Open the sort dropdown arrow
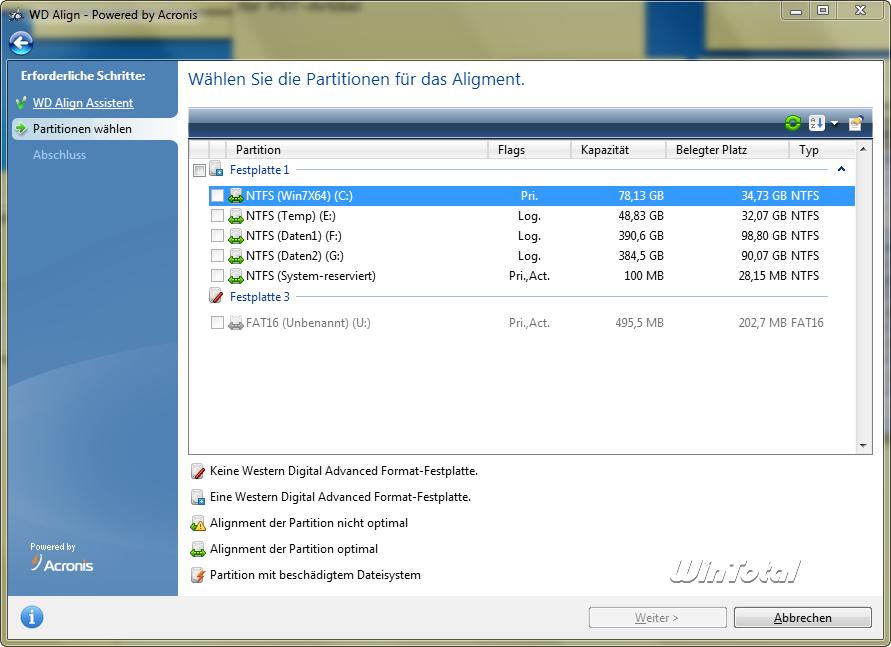Image resolution: width=891 pixels, height=647 pixels. (834, 123)
